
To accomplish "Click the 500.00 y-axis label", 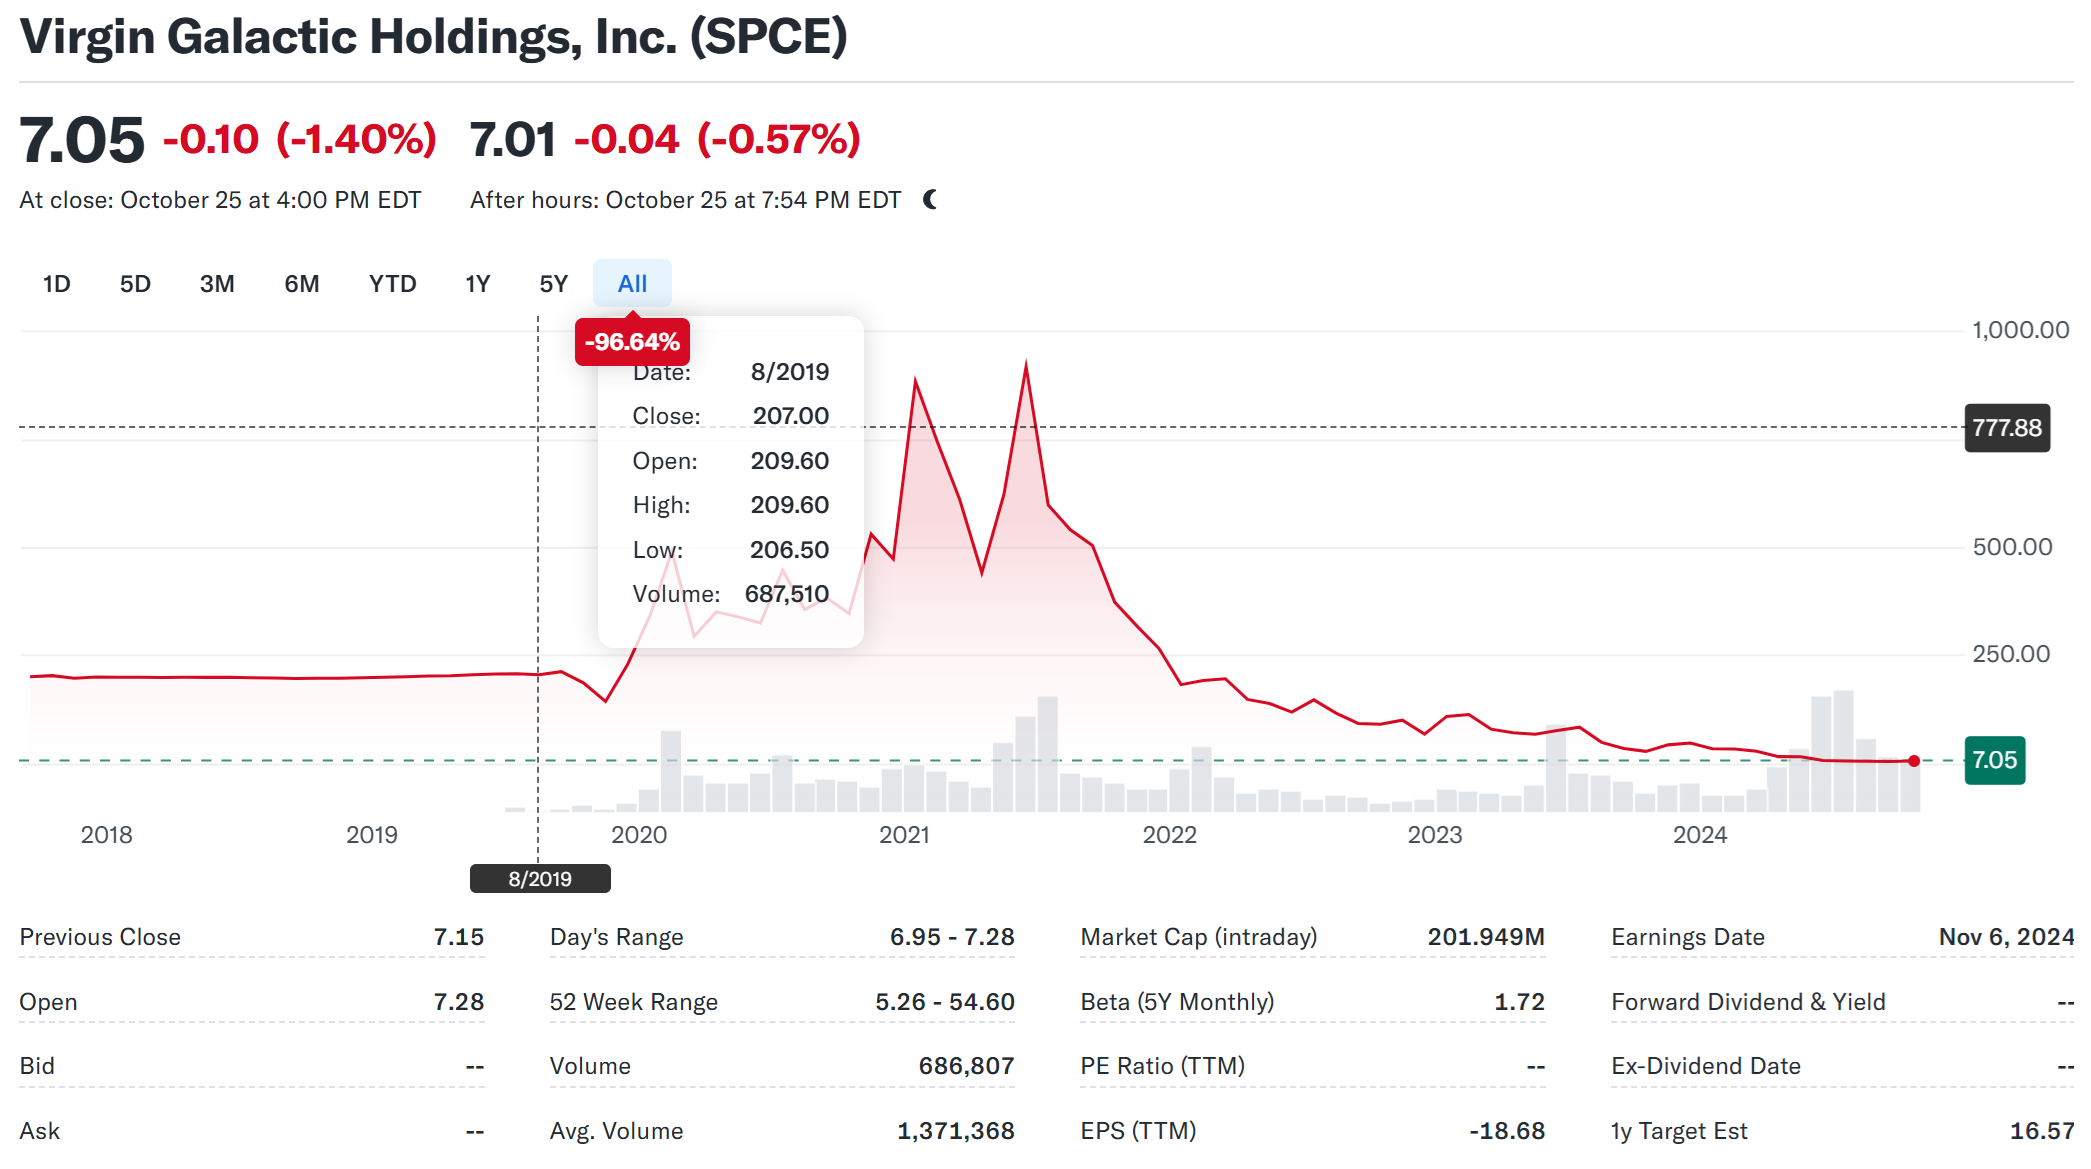I will click(2012, 547).
